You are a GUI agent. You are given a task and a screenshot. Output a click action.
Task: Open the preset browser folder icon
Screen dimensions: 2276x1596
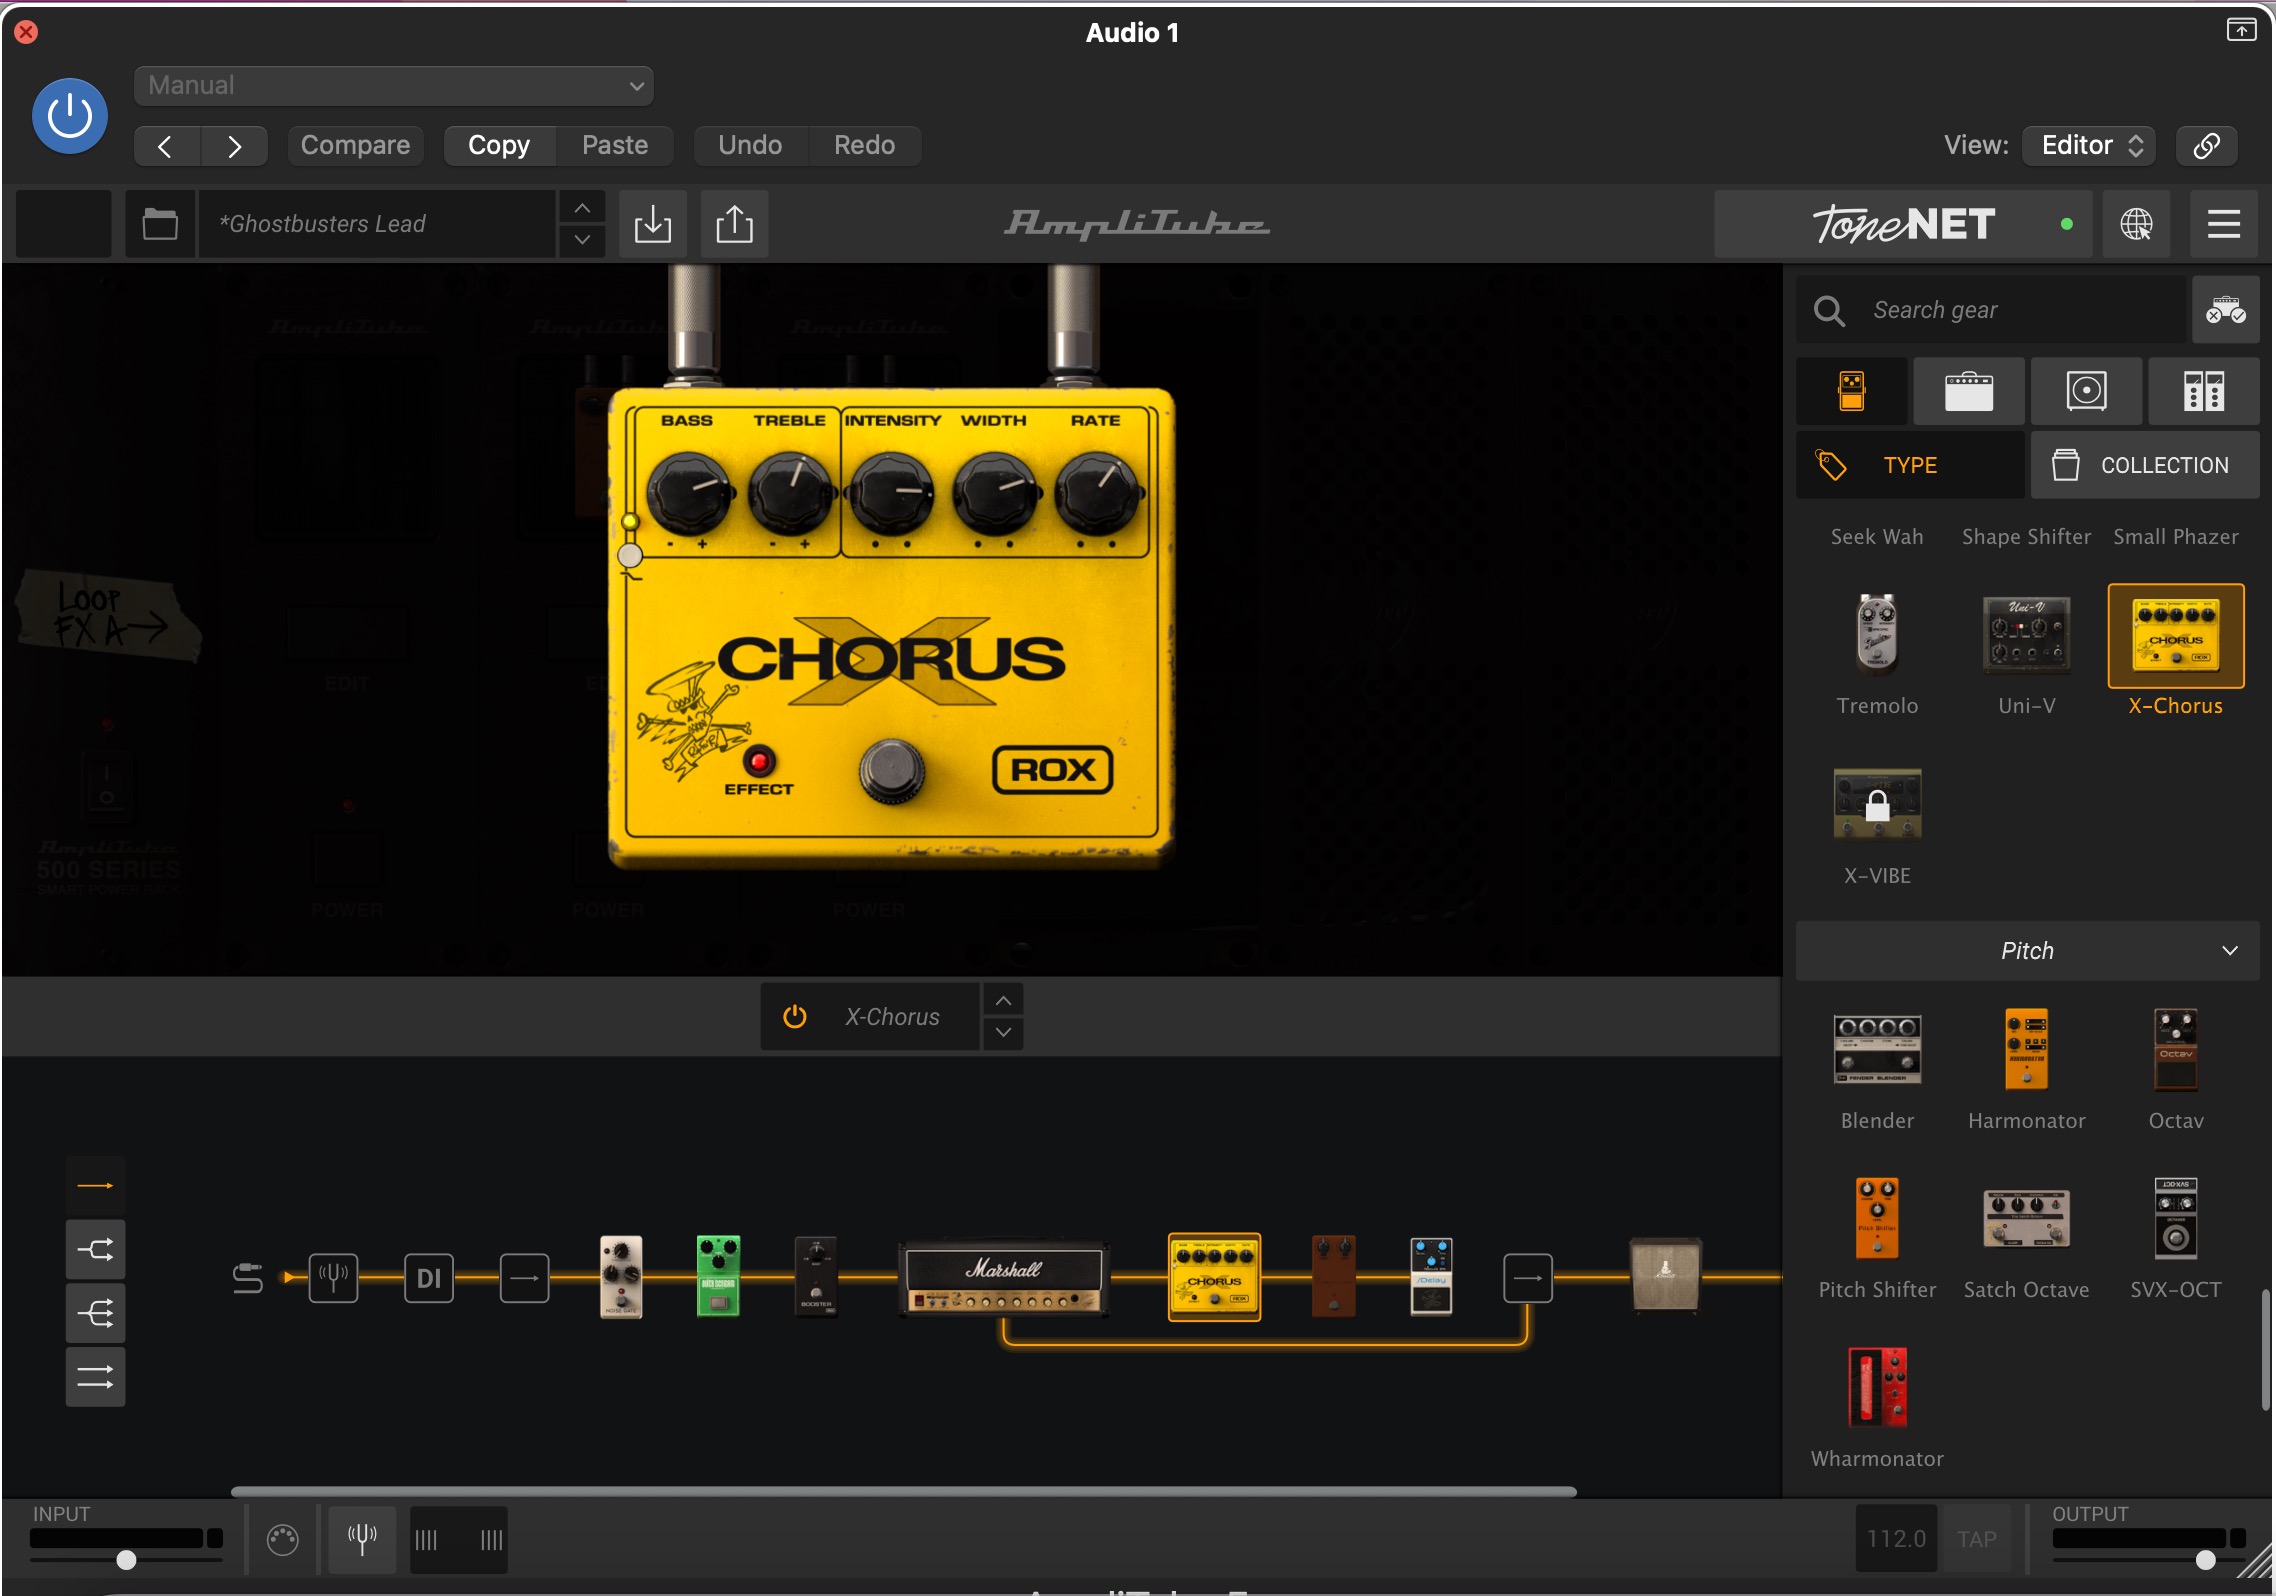[160, 224]
